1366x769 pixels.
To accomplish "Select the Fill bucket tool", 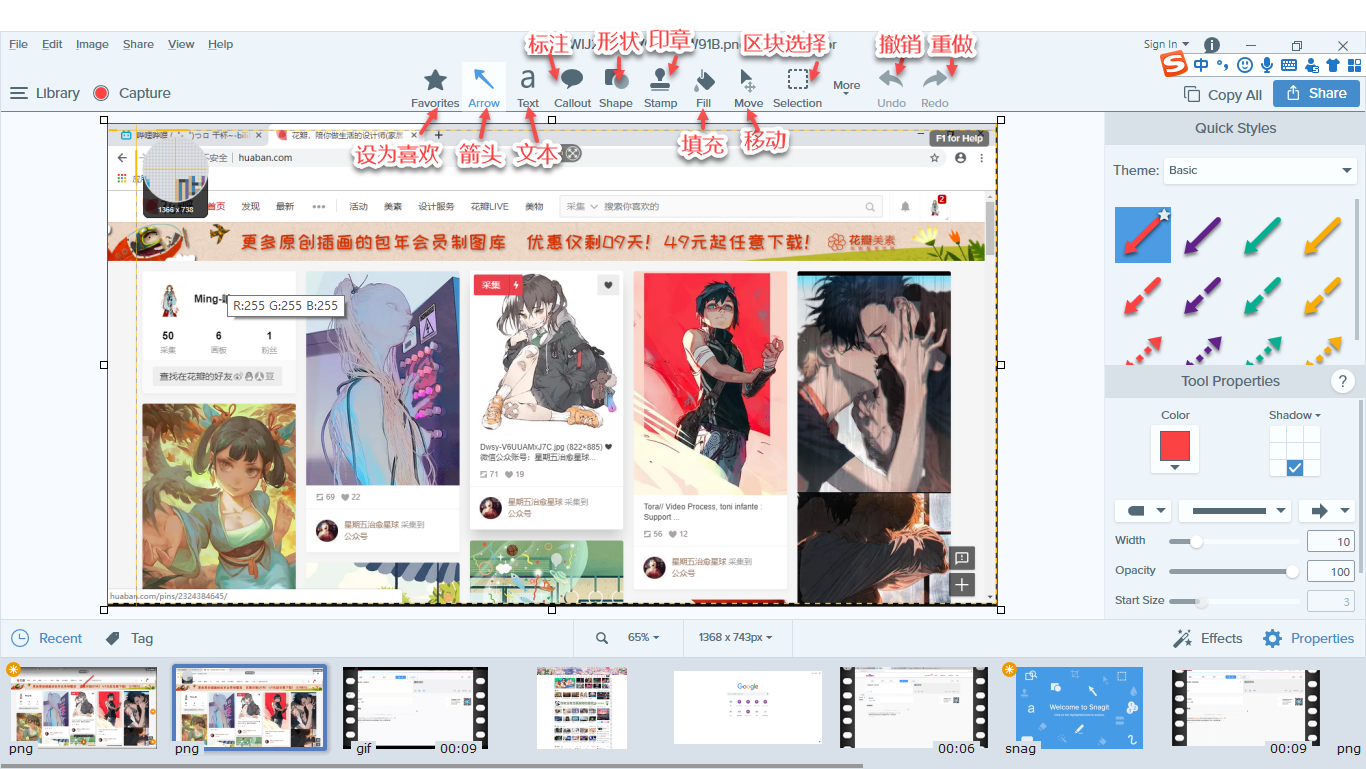I will (704, 88).
